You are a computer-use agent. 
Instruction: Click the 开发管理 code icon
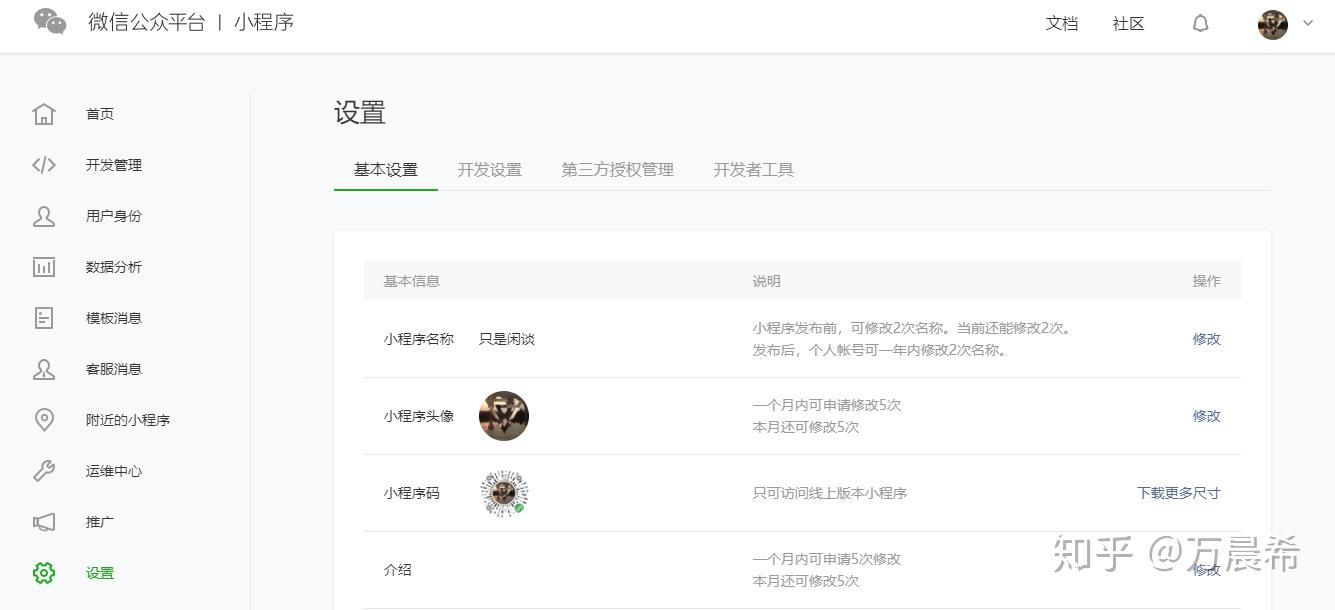coord(44,165)
